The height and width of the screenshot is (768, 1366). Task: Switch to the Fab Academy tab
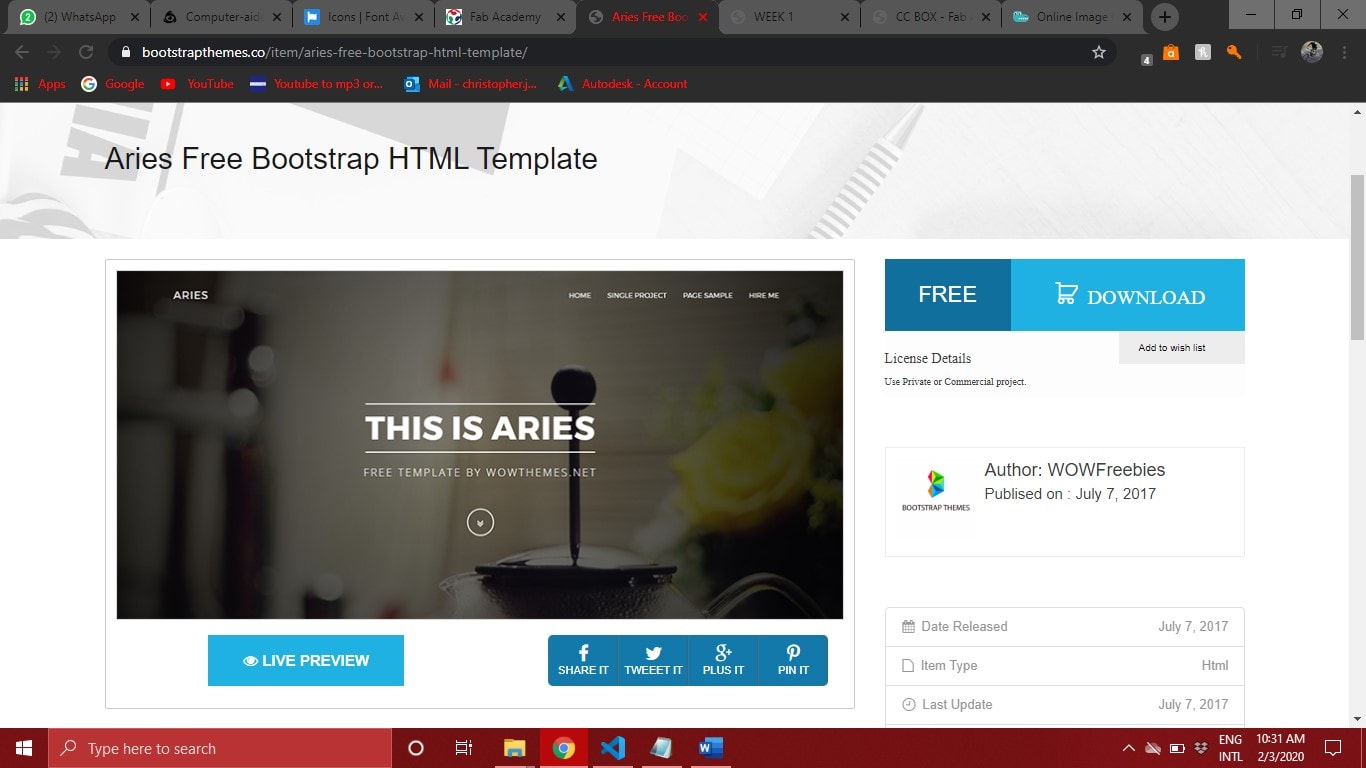click(506, 17)
